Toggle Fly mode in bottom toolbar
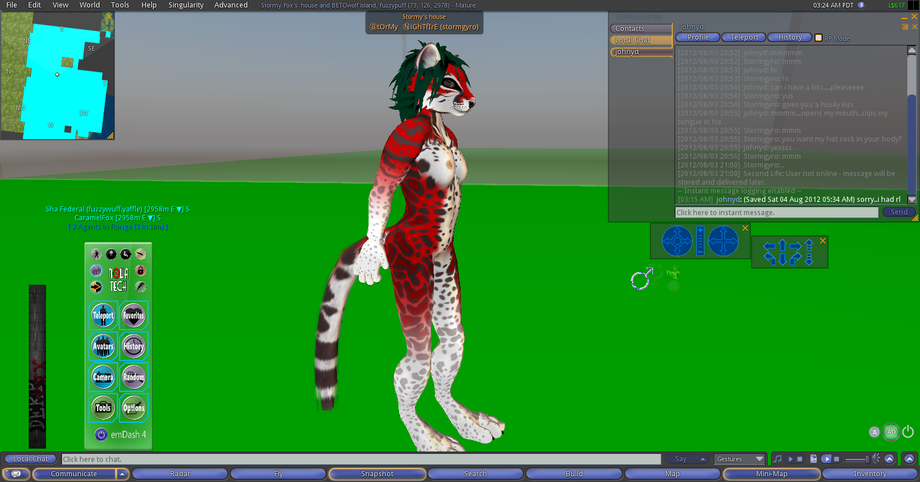 coord(279,474)
